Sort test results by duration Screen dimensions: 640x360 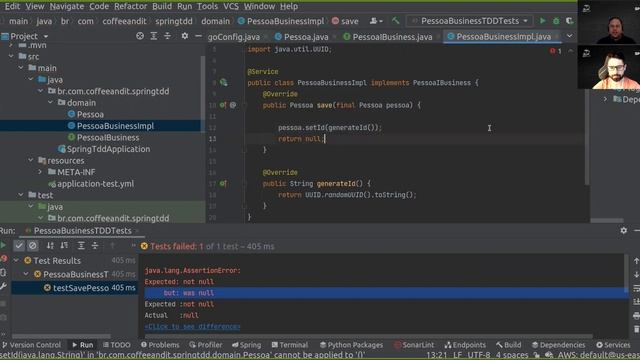[64, 245]
